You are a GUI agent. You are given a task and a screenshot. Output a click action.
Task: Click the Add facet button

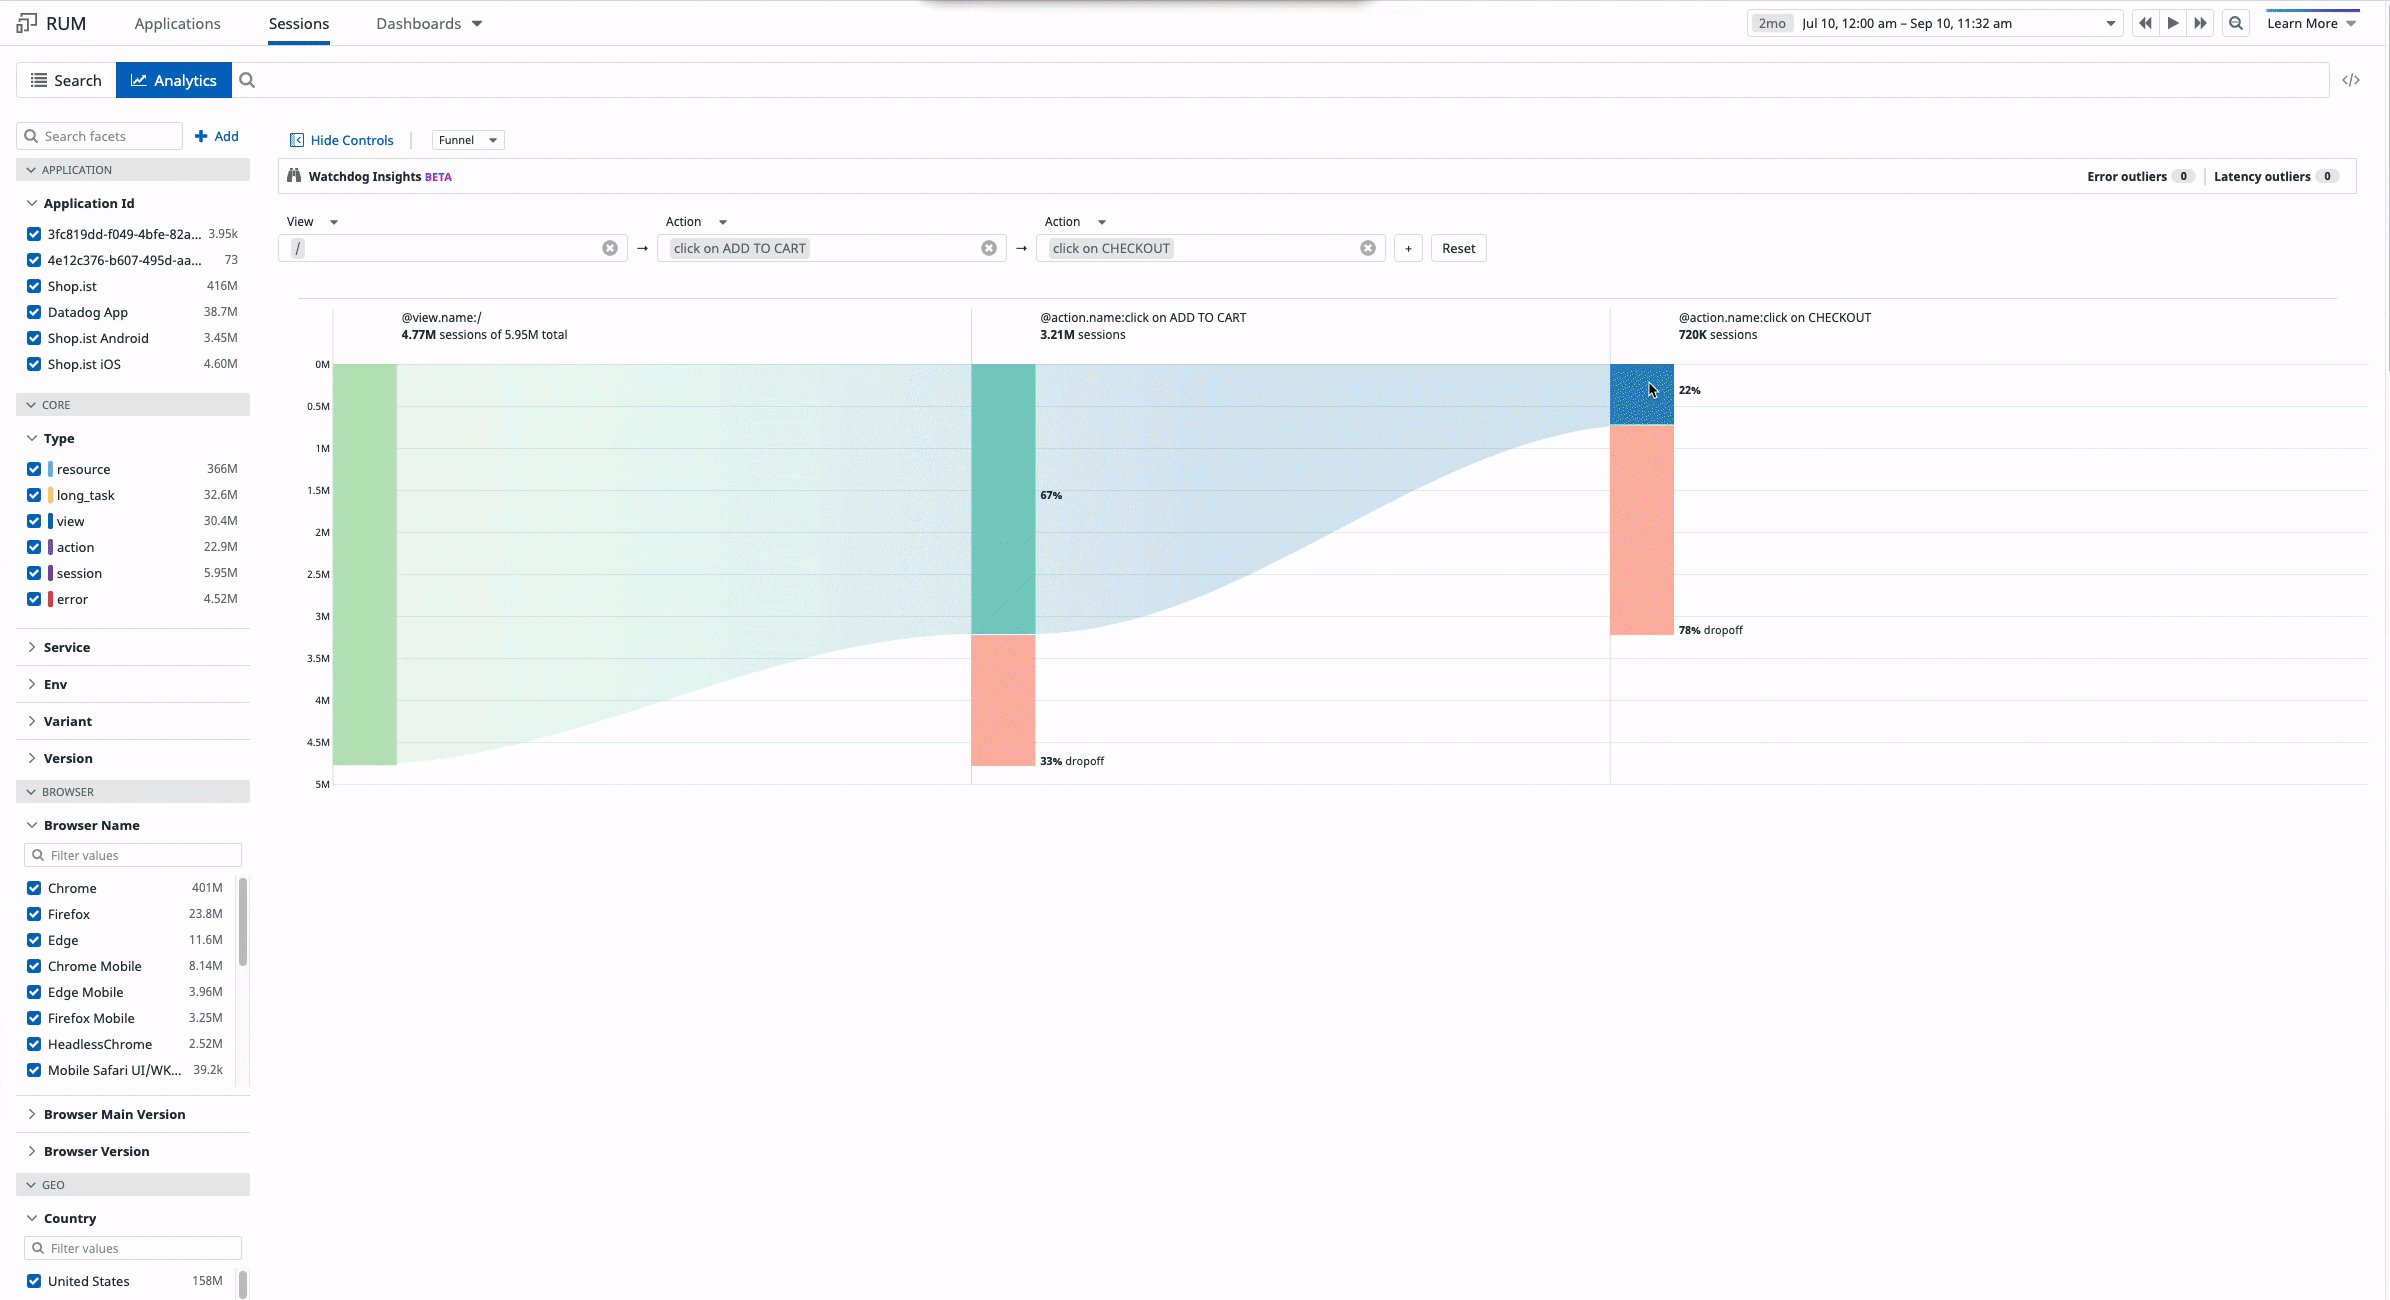[216, 136]
